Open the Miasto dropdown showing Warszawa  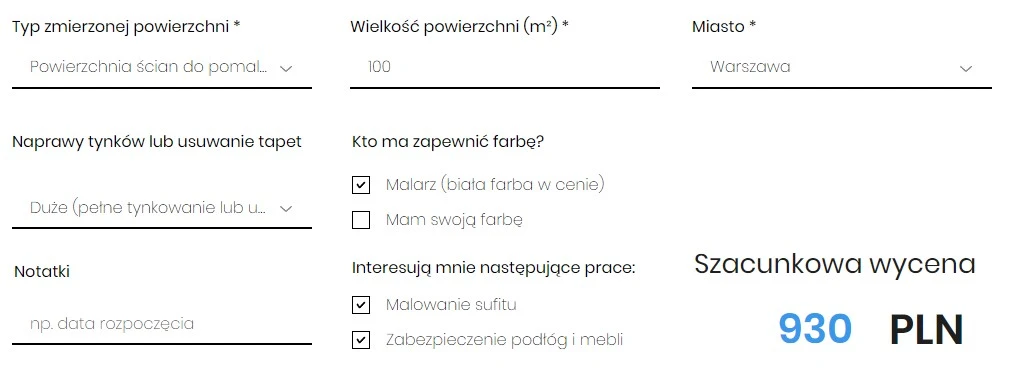[x=842, y=67]
